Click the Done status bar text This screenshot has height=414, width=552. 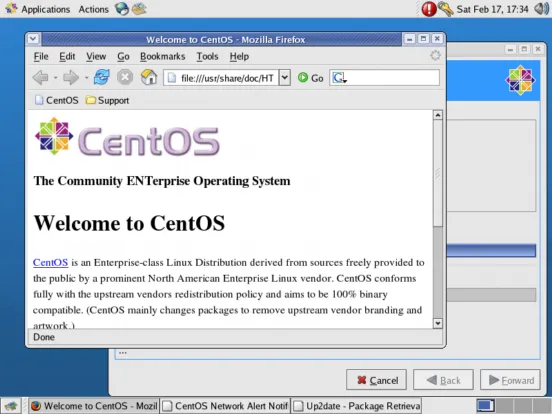pyautogui.click(x=44, y=337)
